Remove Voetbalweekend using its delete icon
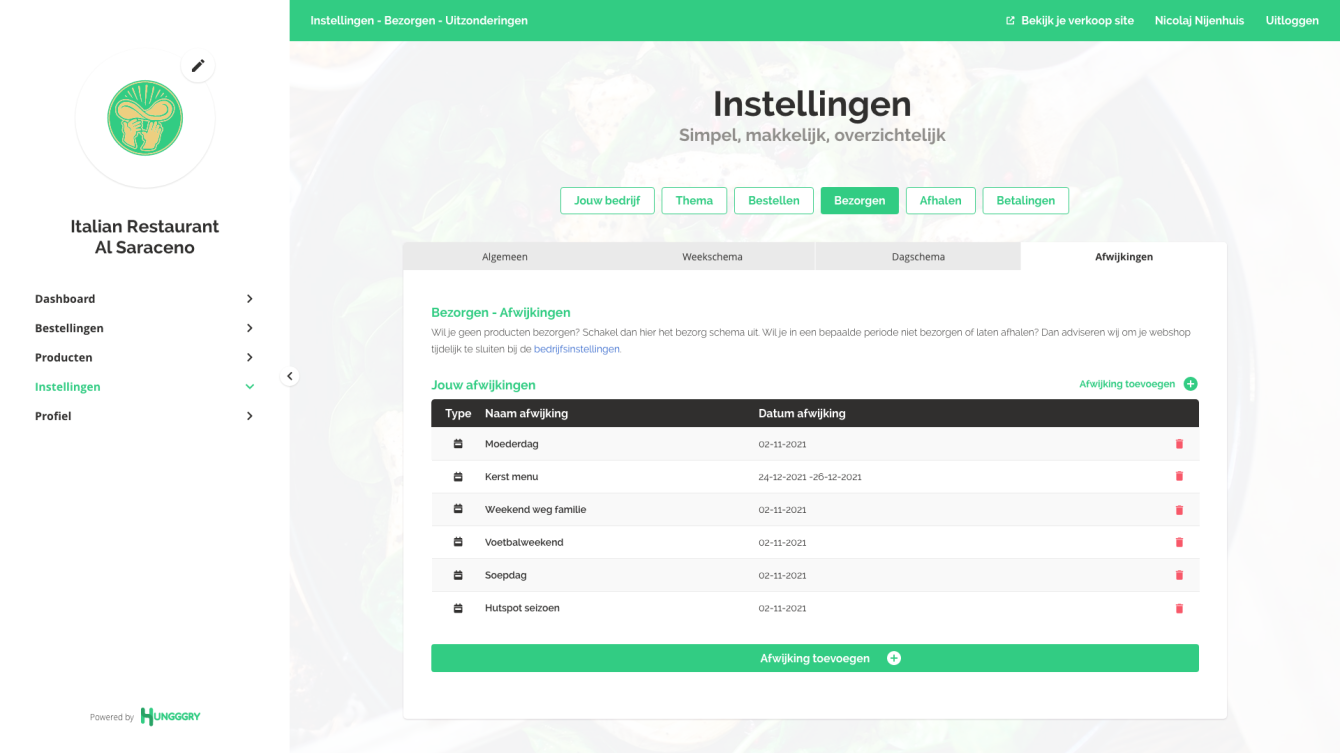The image size is (1340, 753). pyautogui.click(x=1179, y=542)
